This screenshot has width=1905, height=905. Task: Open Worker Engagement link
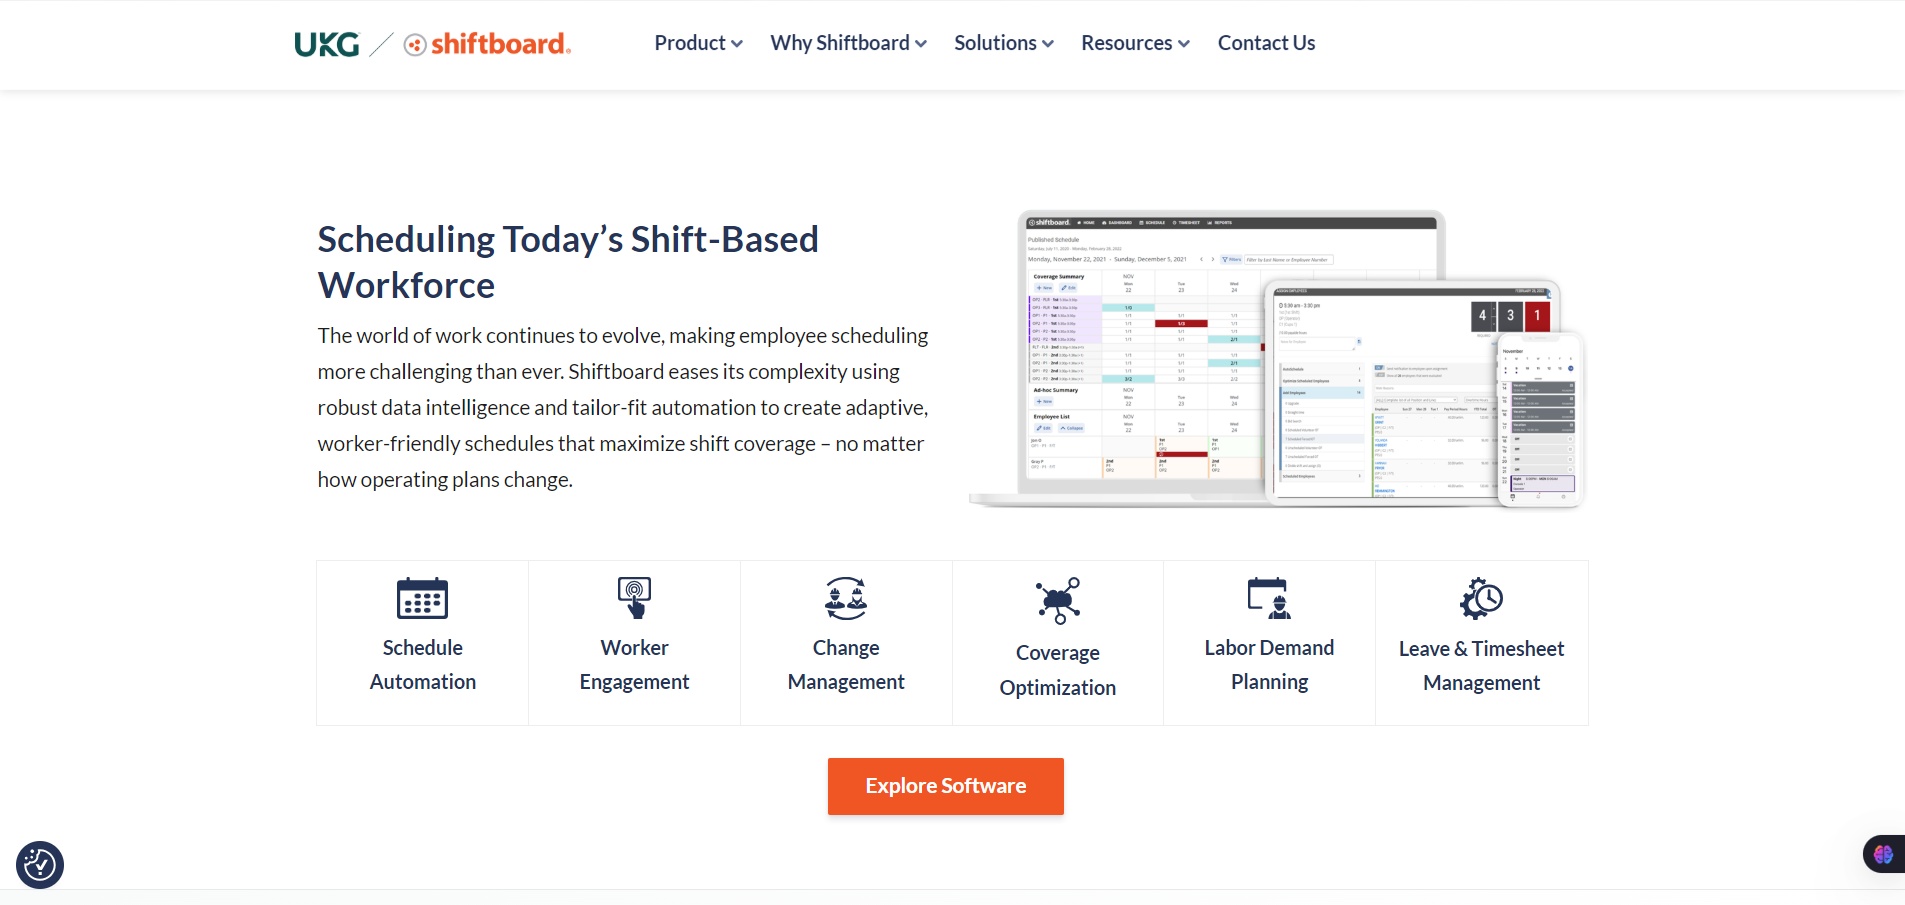634,665
